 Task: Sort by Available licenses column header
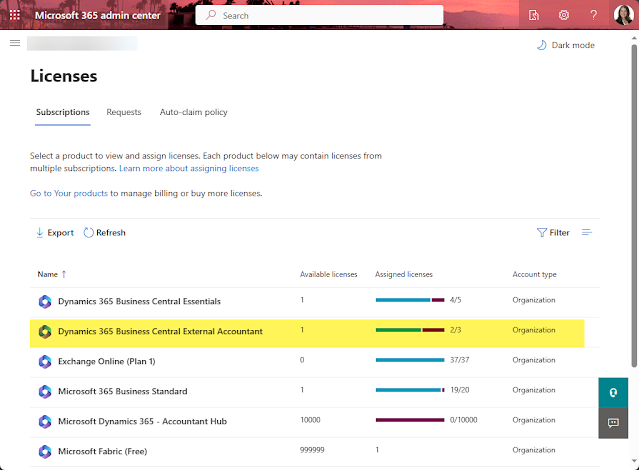[328, 274]
